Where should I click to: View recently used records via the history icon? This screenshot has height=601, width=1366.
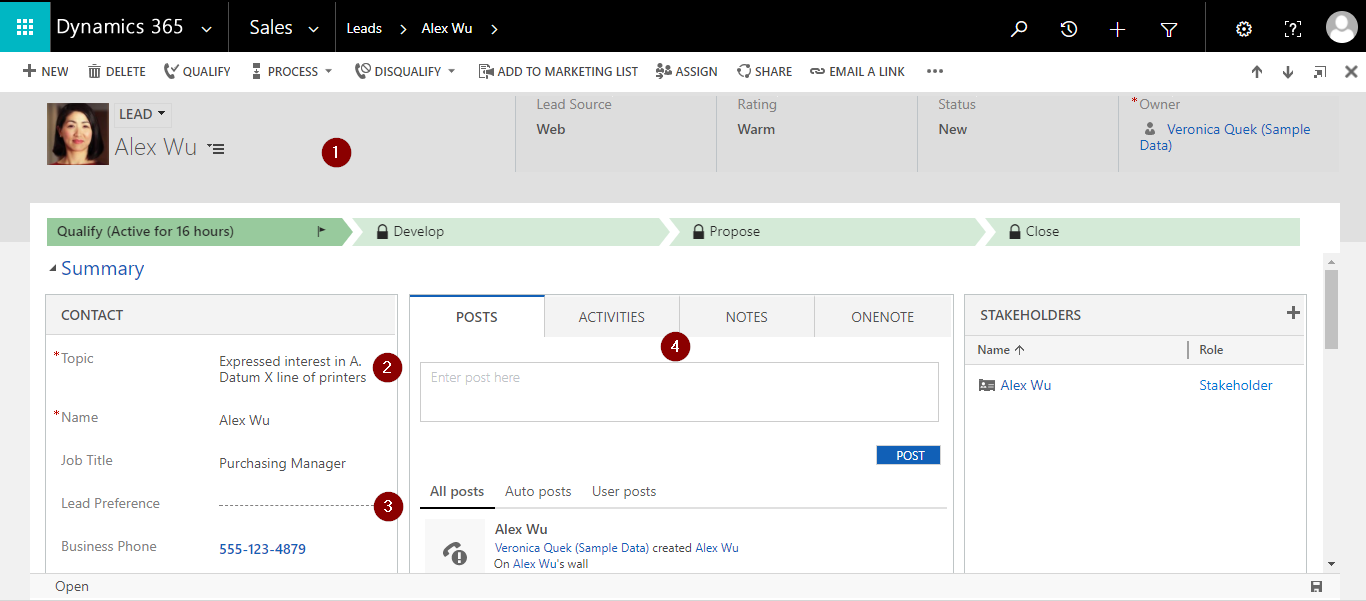(1068, 28)
